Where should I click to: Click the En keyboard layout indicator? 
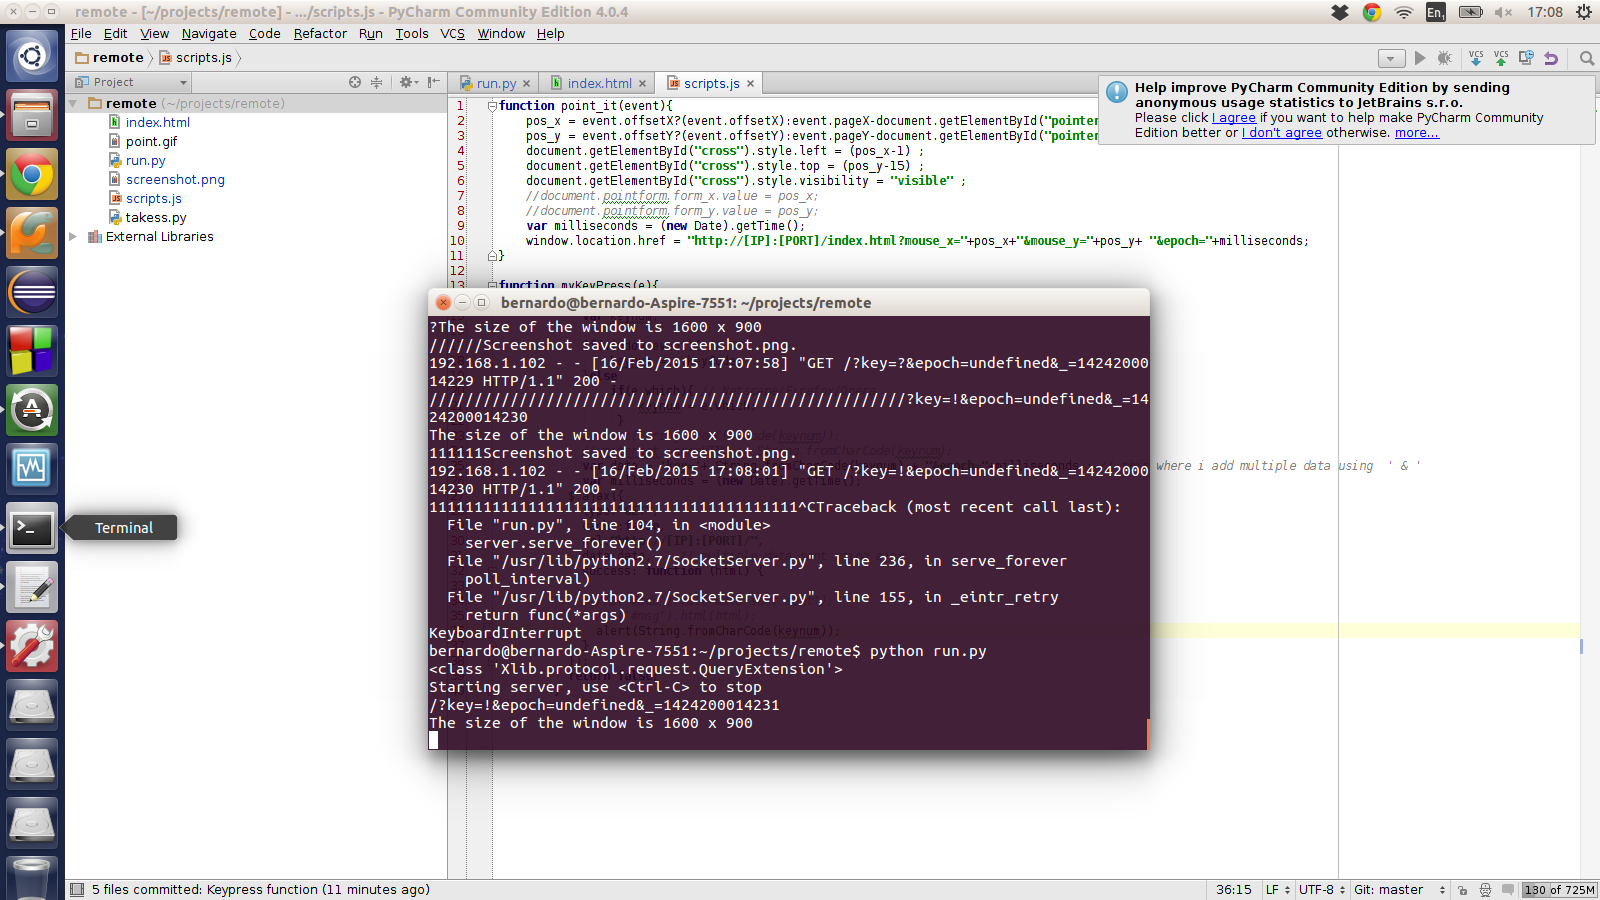point(1435,12)
